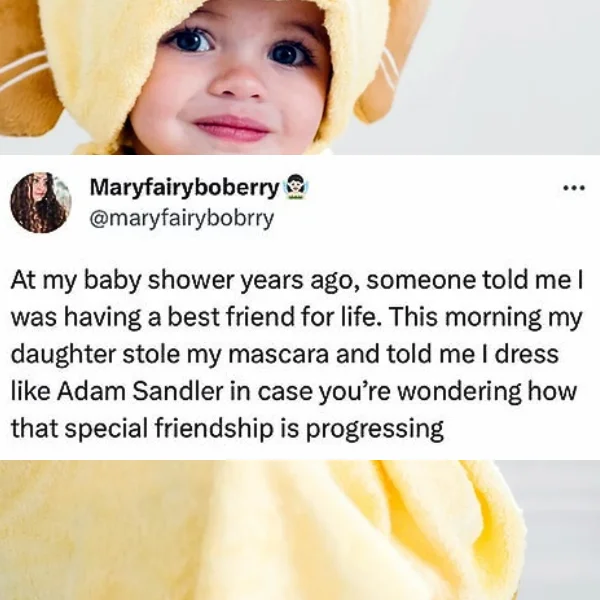
Task: Click the white whisker stripes on left ear
Action: pyautogui.click(x=23, y=70)
